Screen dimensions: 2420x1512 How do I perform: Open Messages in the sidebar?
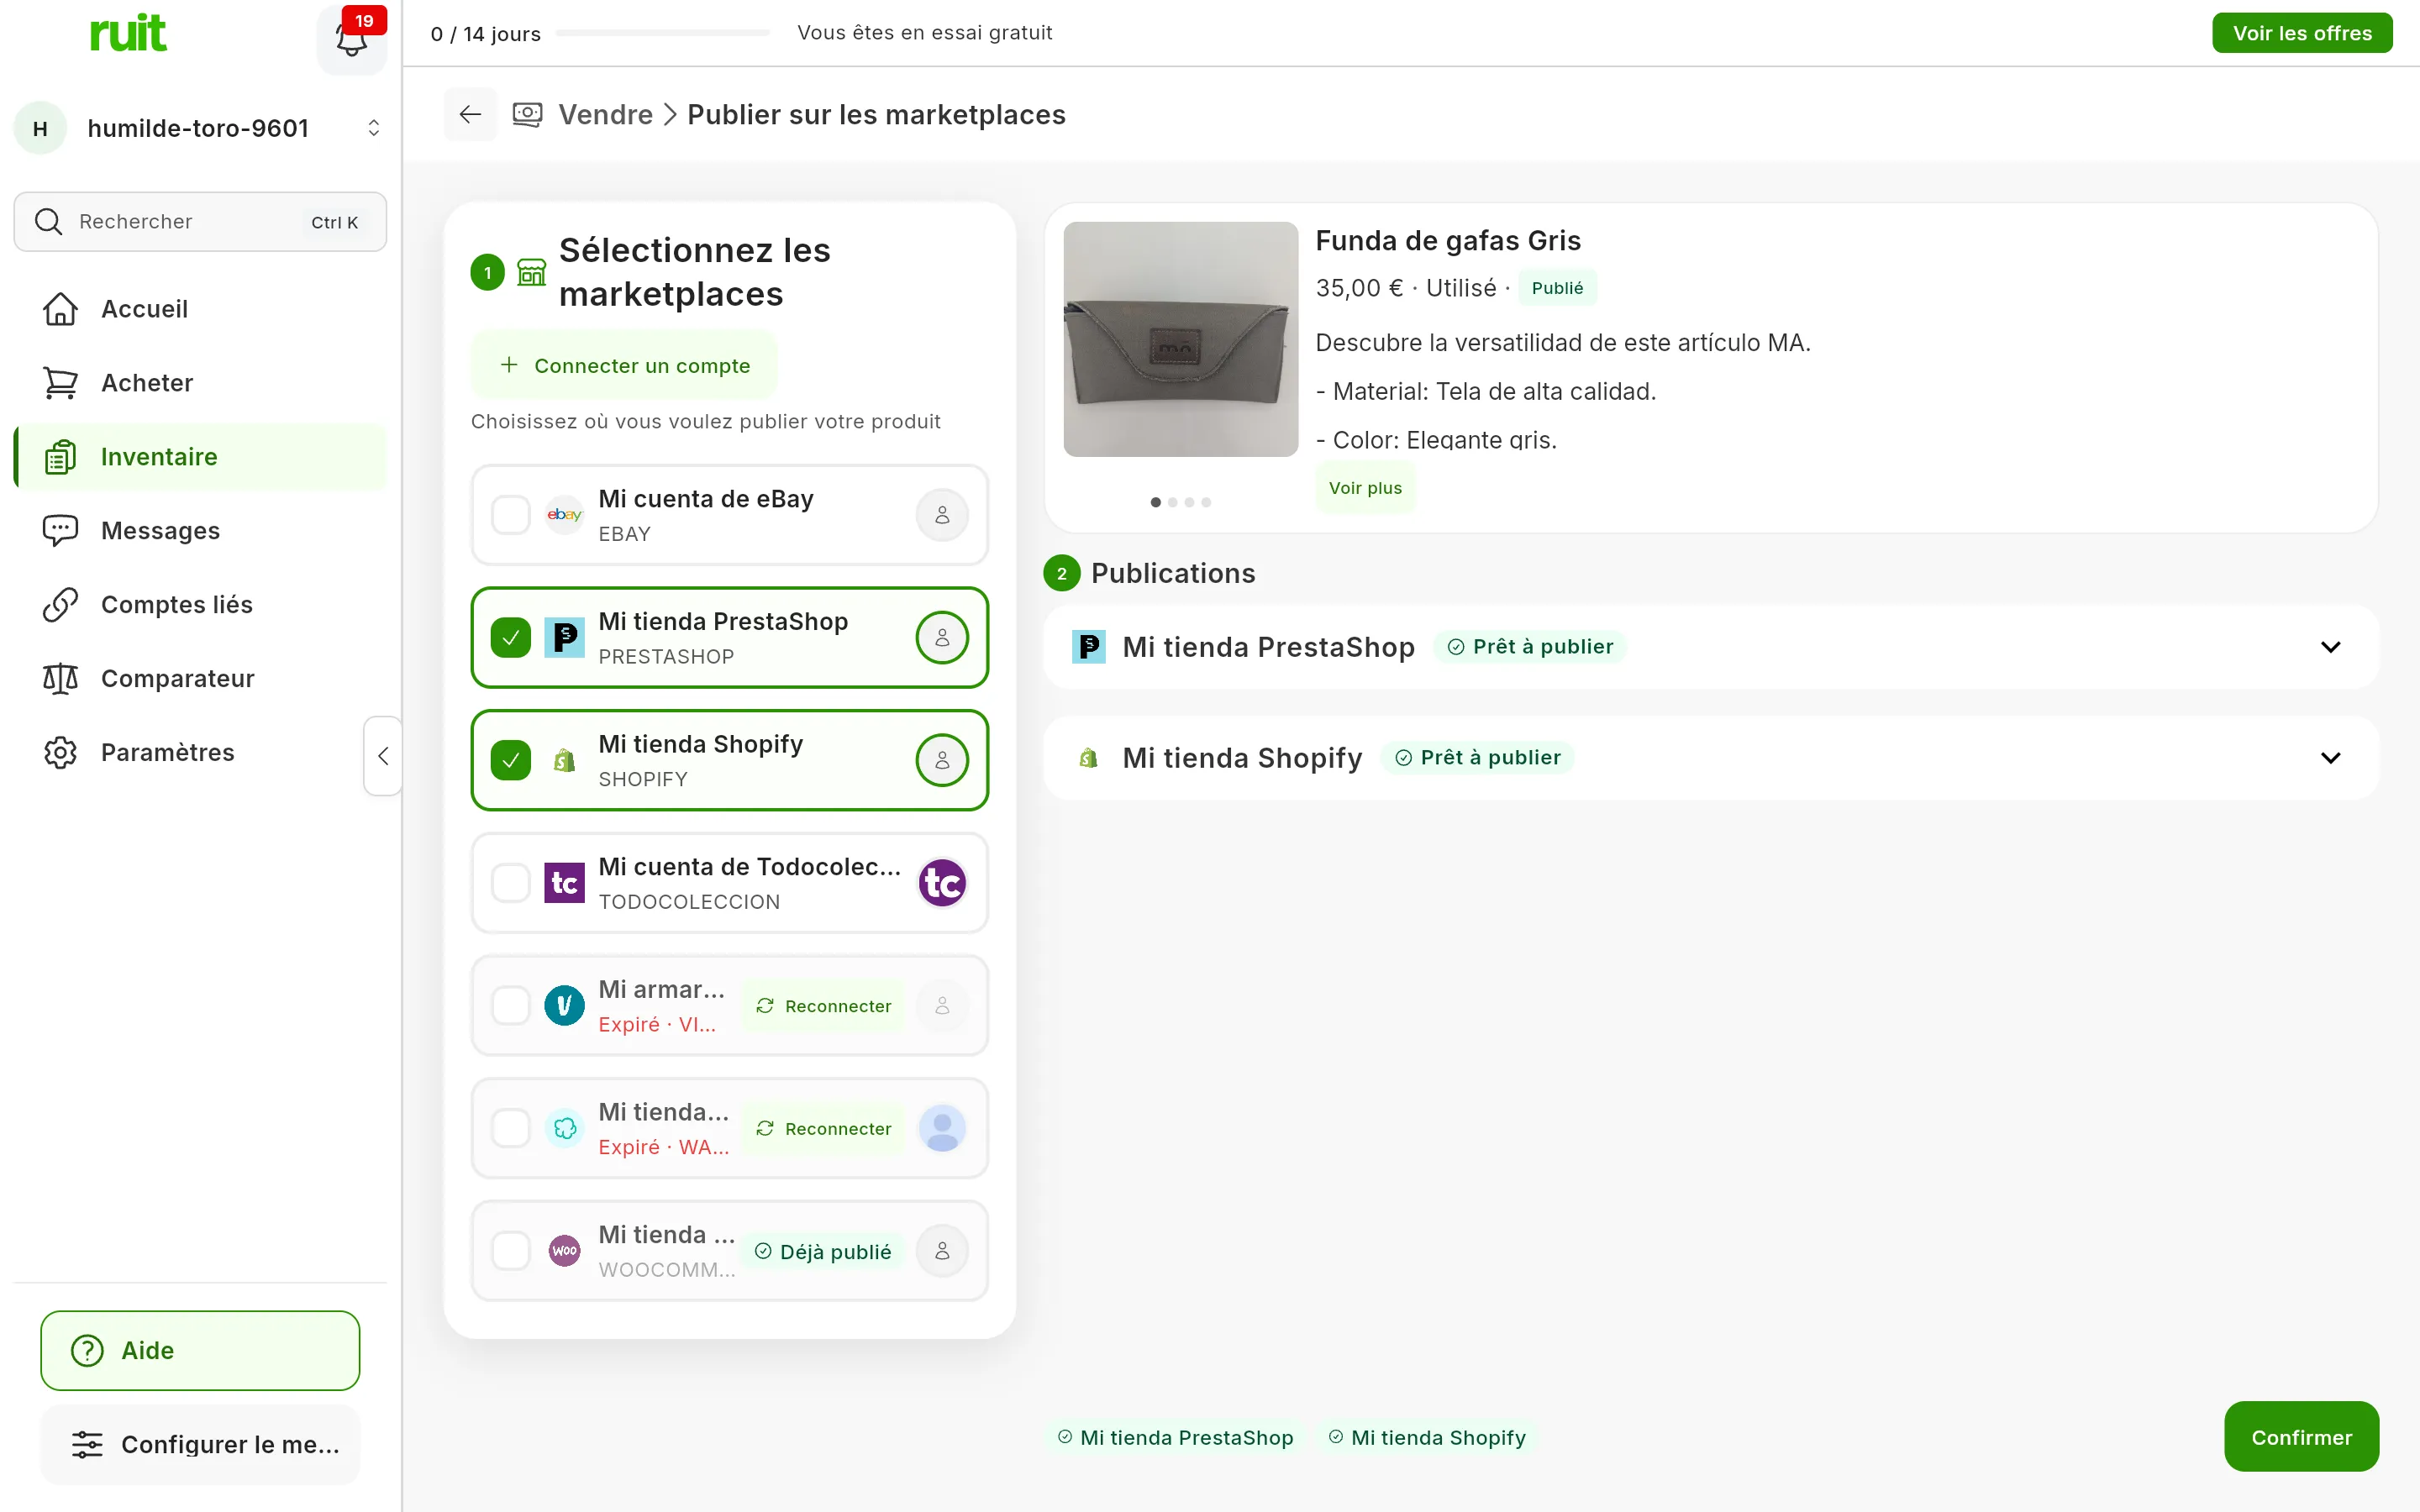point(200,531)
